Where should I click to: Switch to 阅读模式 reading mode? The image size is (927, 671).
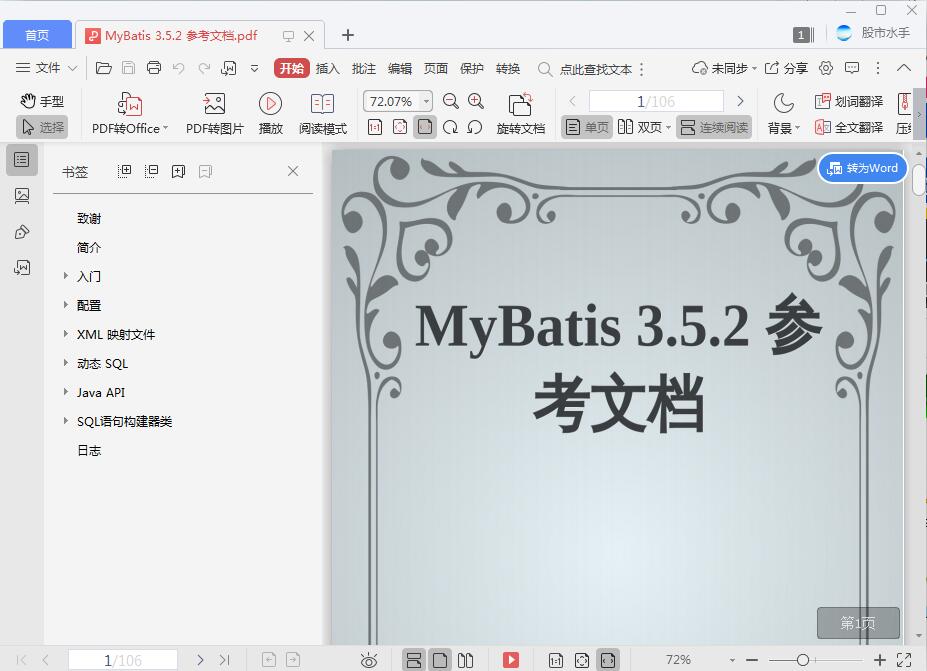coord(322,114)
